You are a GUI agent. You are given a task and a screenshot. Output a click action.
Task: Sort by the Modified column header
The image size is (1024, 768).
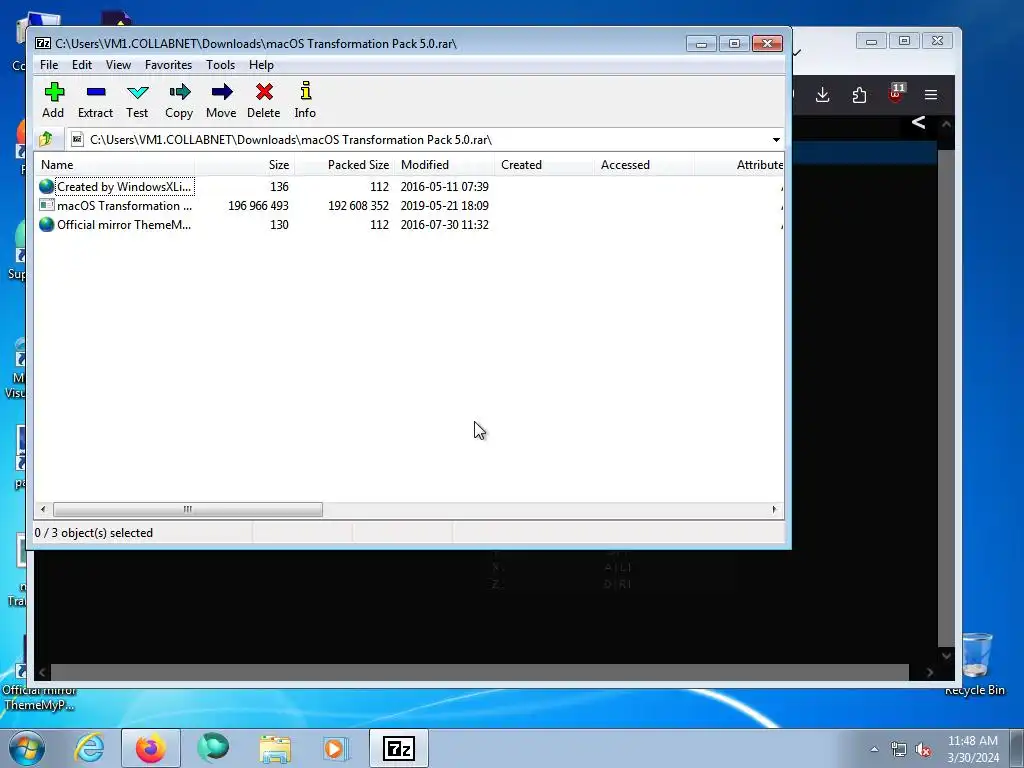pyautogui.click(x=444, y=165)
